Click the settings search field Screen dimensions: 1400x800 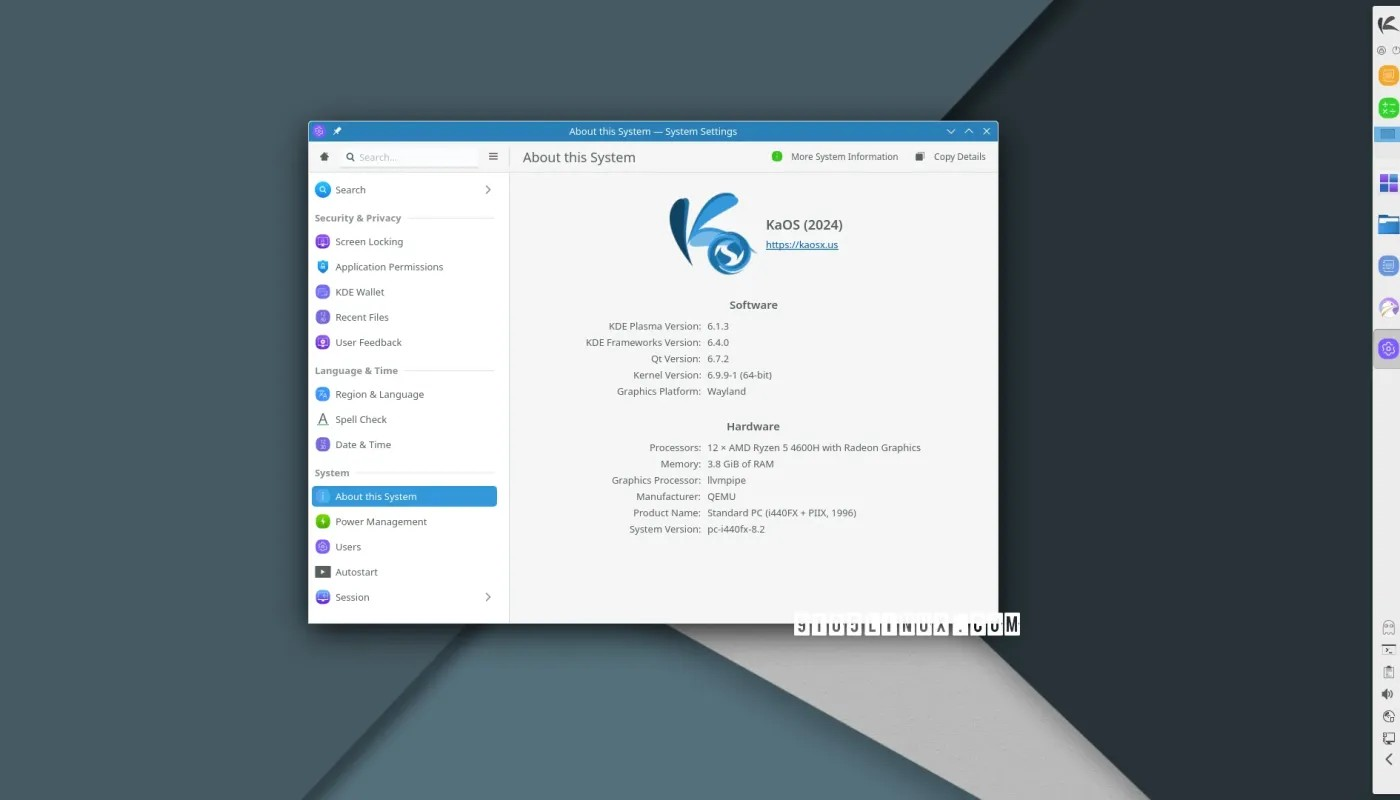(409, 157)
